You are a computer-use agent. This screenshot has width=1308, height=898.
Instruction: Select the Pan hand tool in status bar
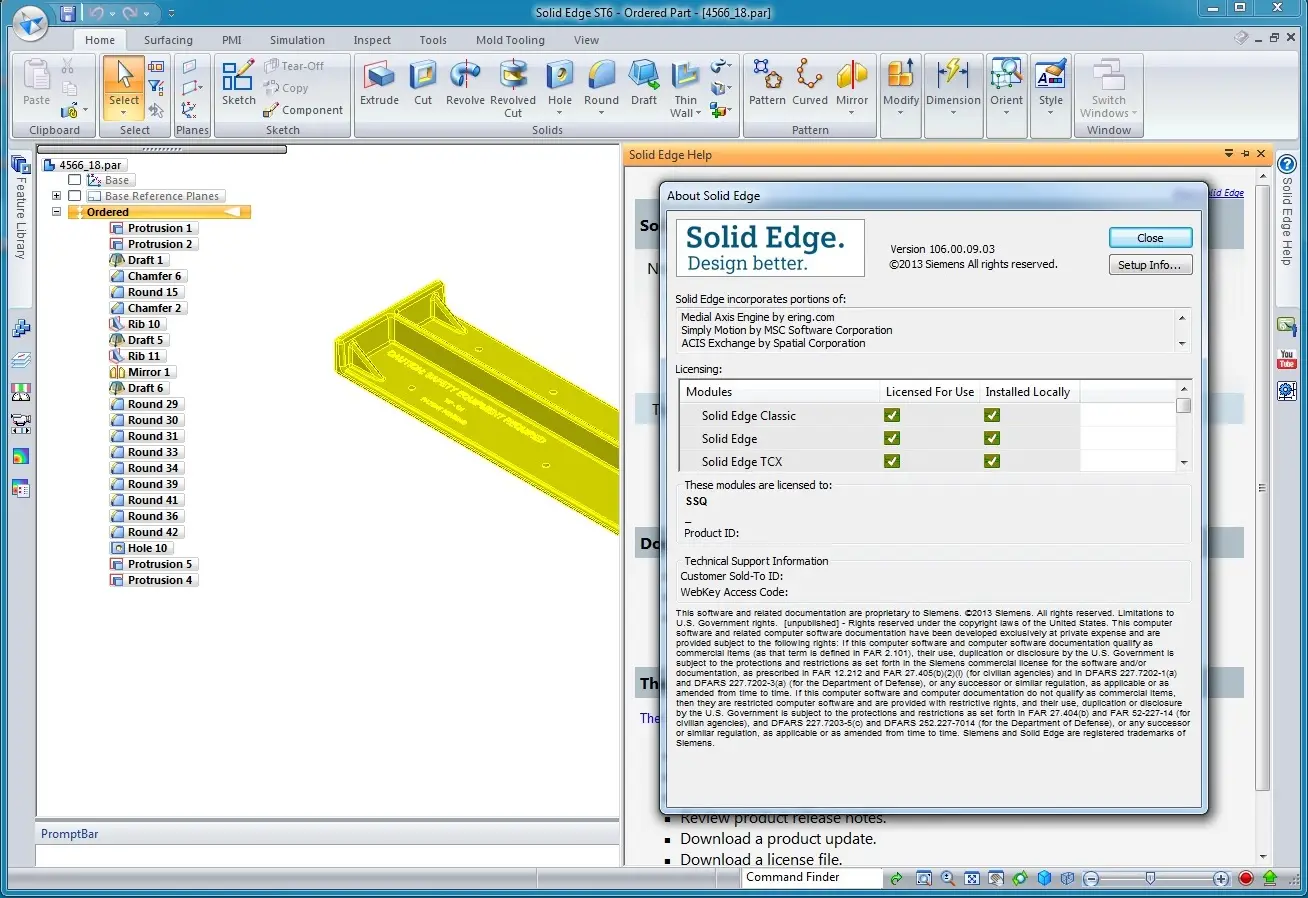(x=996, y=878)
